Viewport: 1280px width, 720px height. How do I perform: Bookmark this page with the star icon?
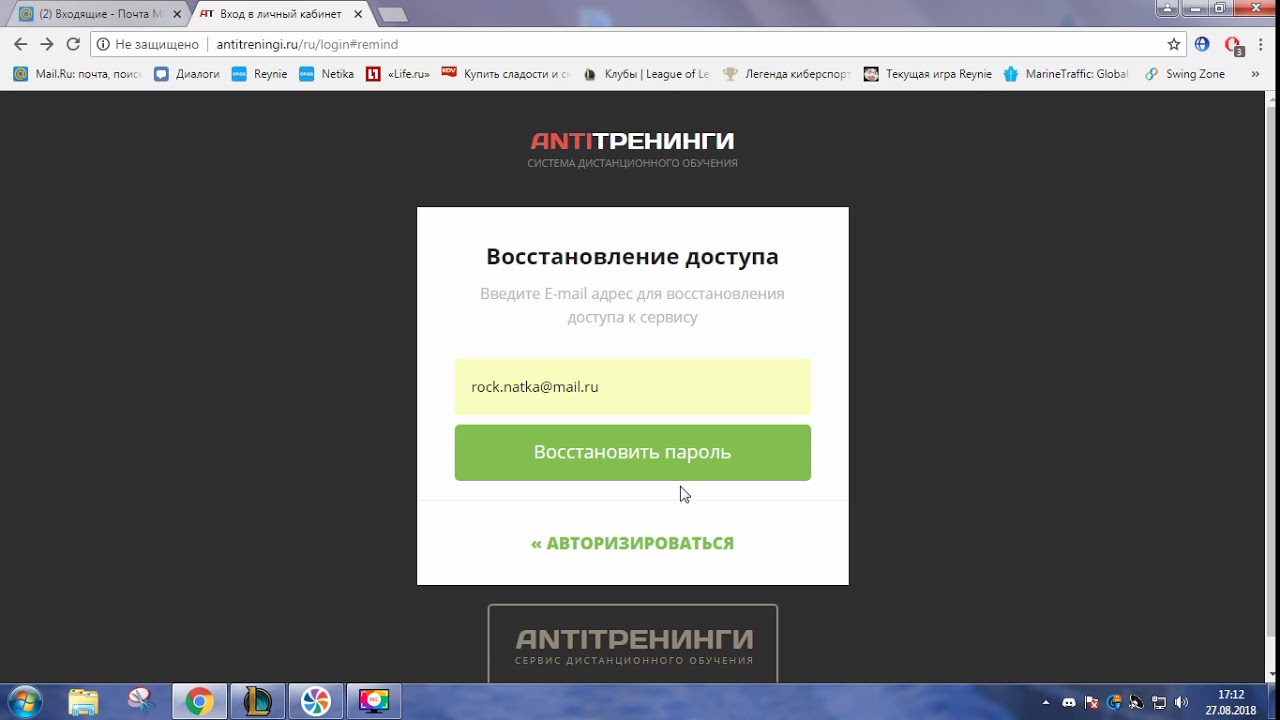pos(1174,44)
